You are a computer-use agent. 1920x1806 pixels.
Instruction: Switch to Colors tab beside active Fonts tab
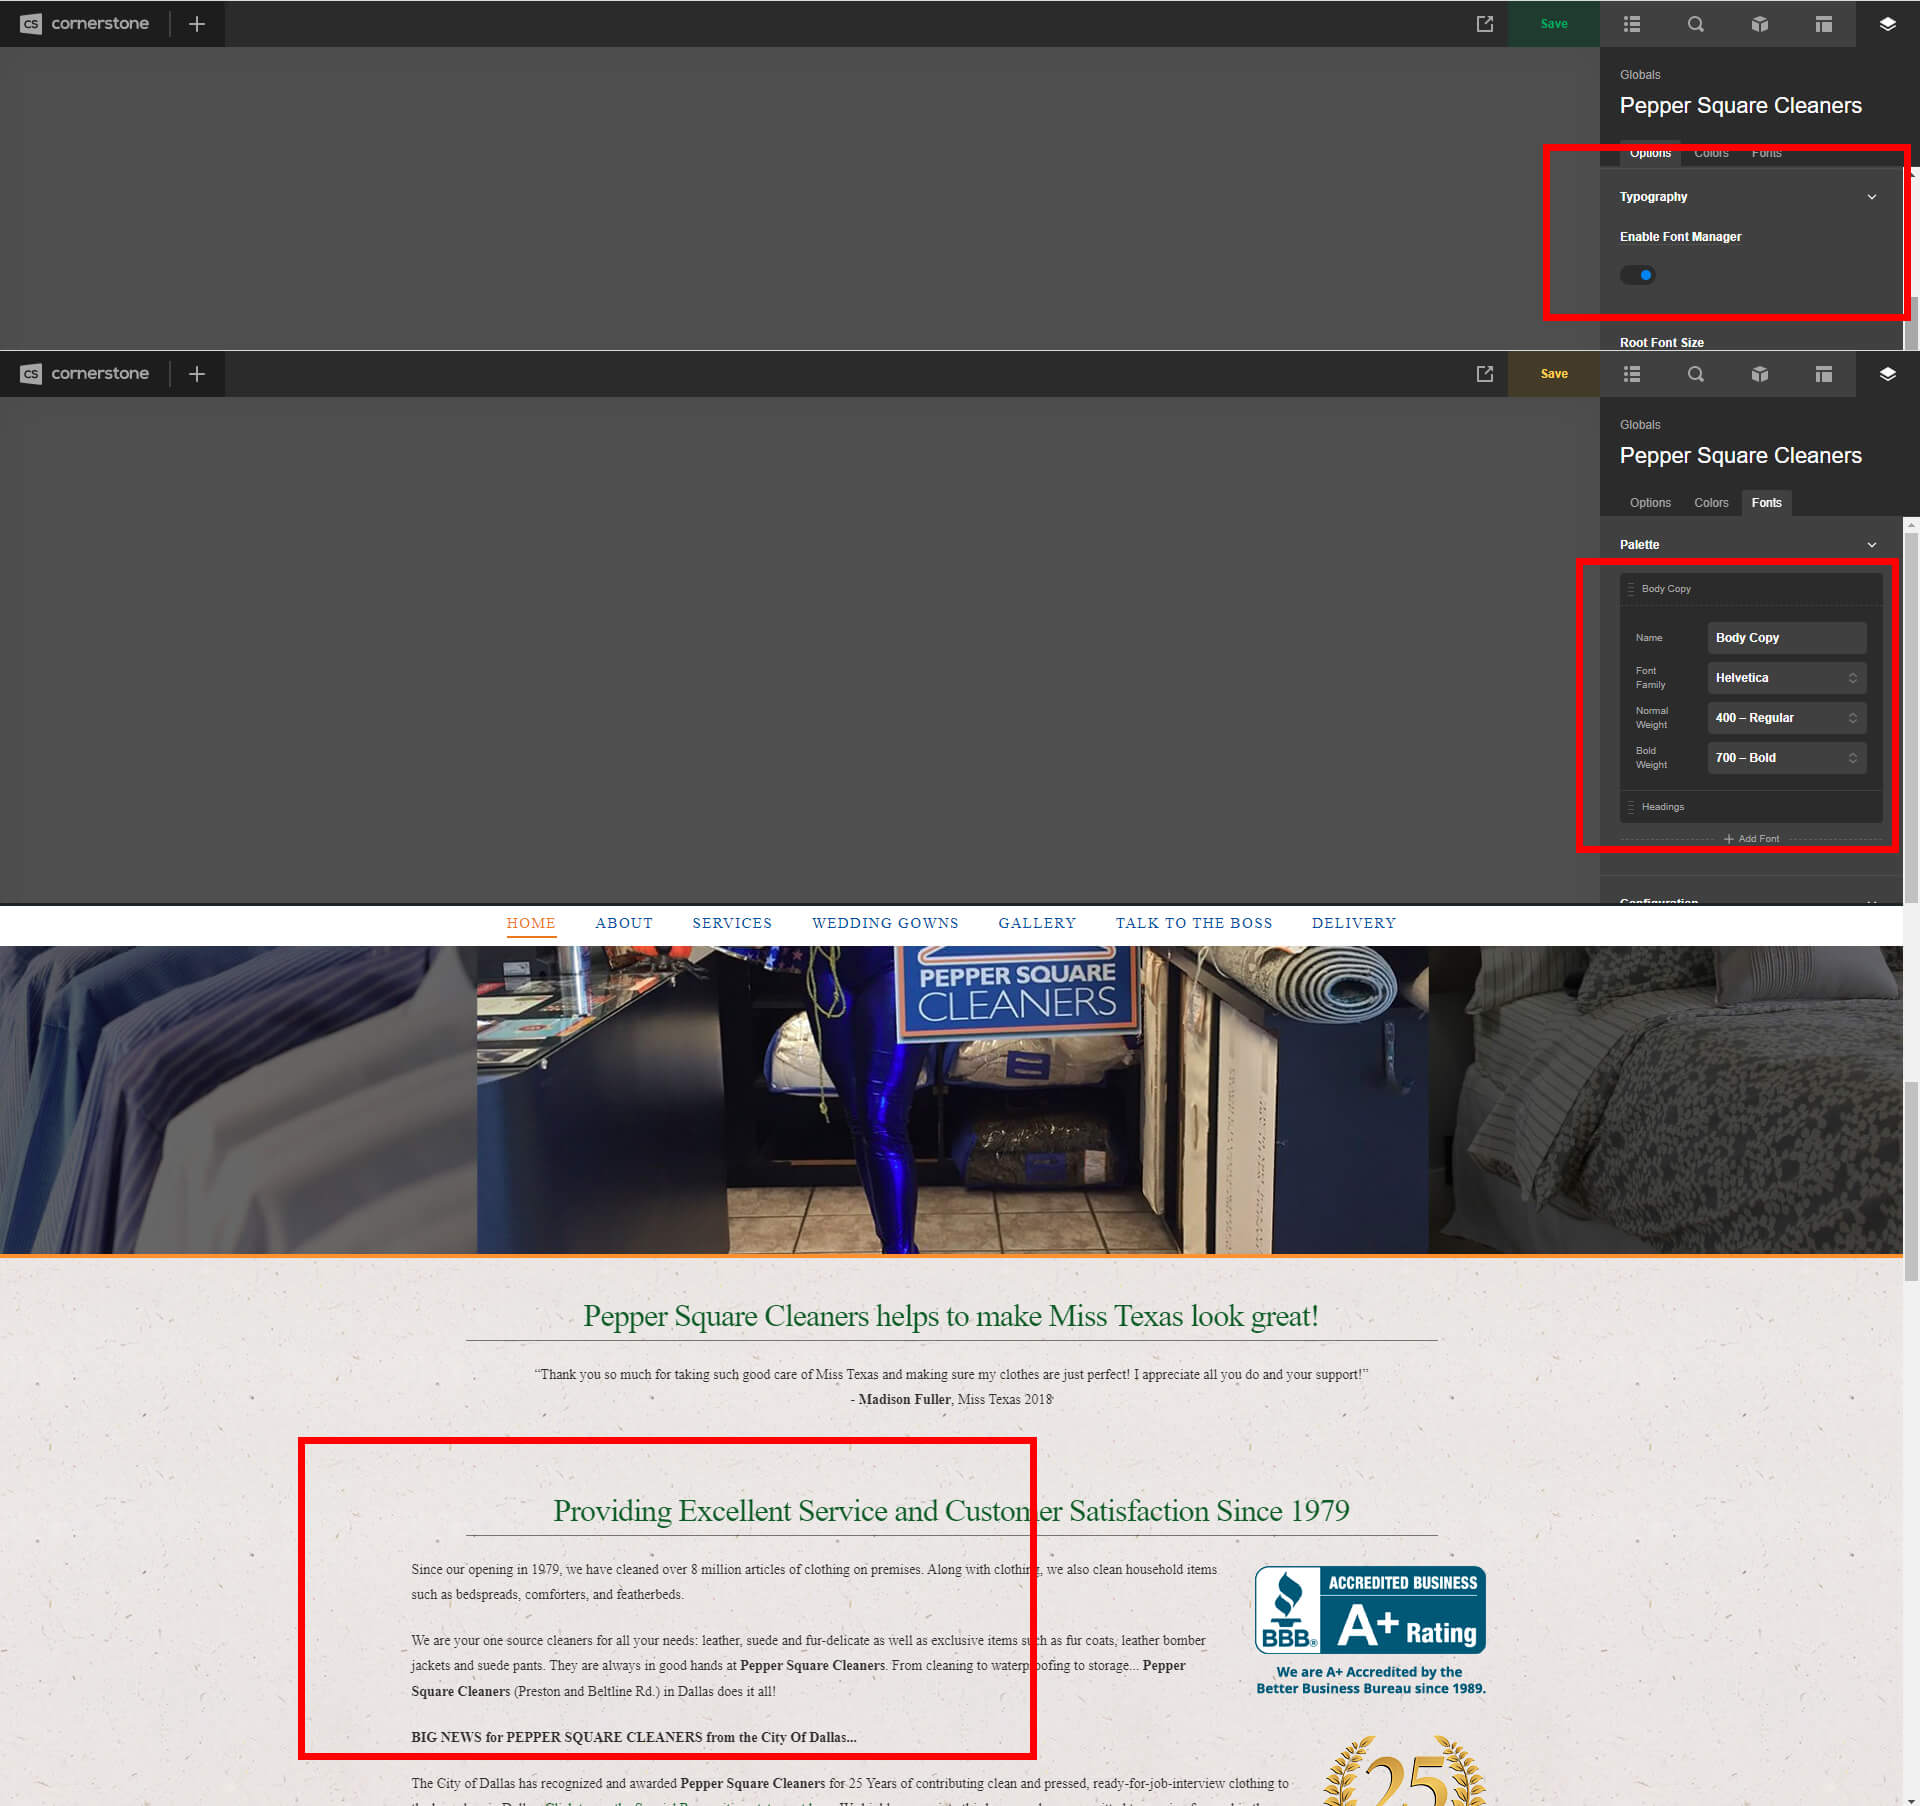coord(1711,503)
